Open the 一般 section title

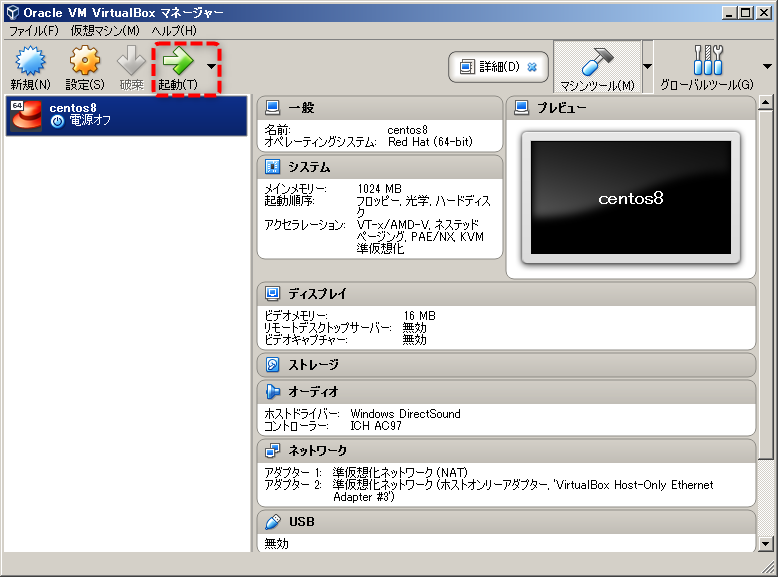click(x=301, y=108)
